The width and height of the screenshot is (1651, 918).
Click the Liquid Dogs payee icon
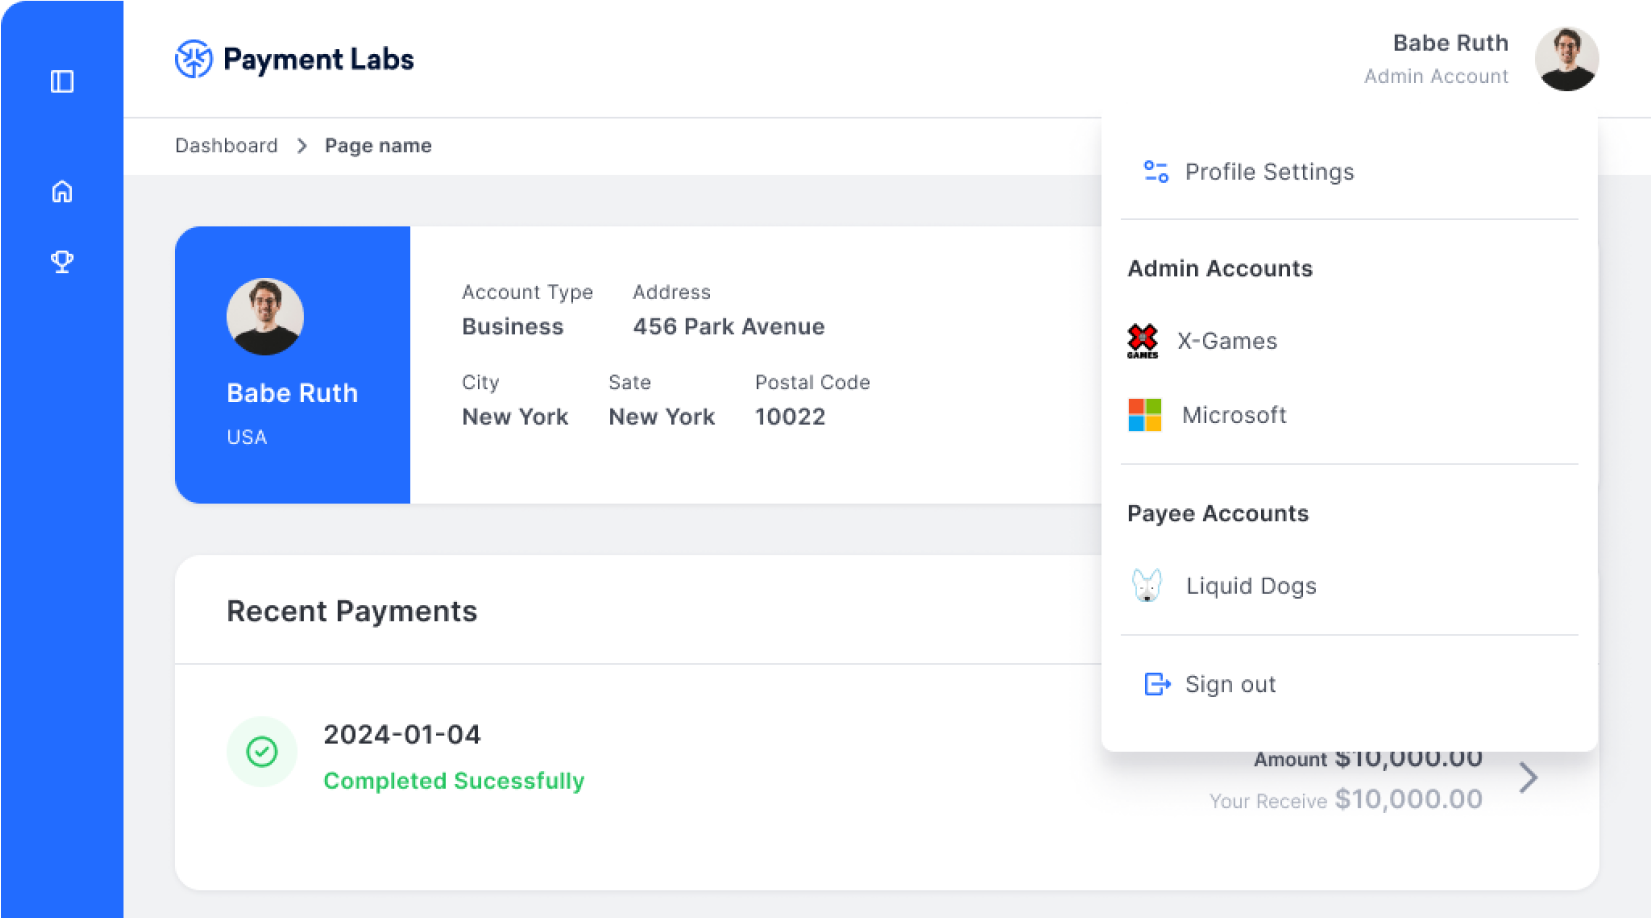tap(1146, 585)
